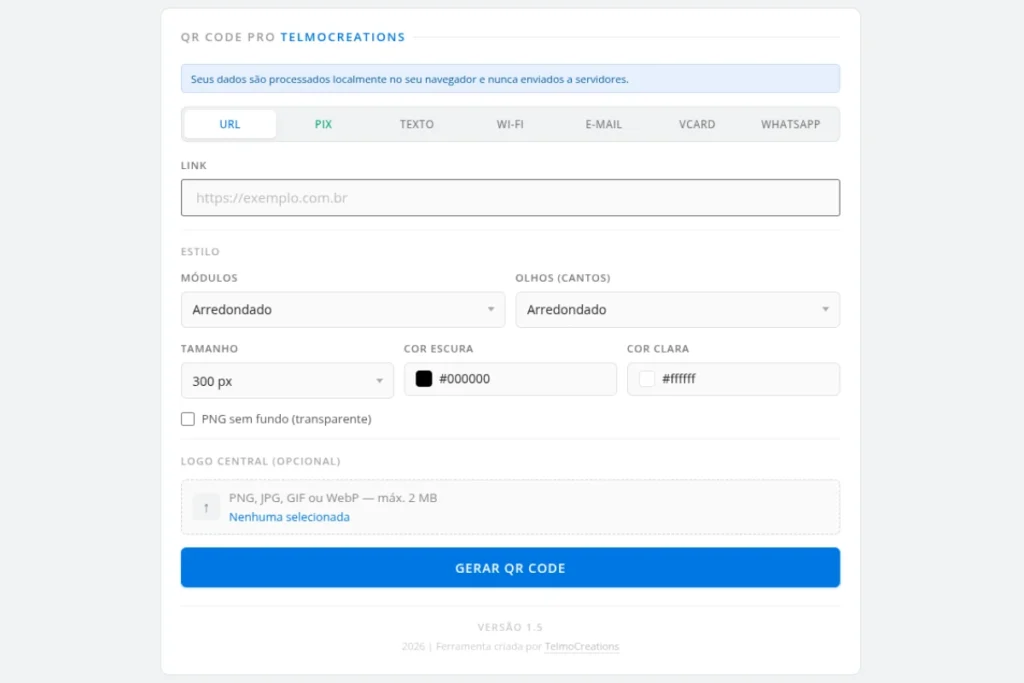Click the white Cor Clara color swatch
This screenshot has height=683, width=1024.
click(x=647, y=379)
